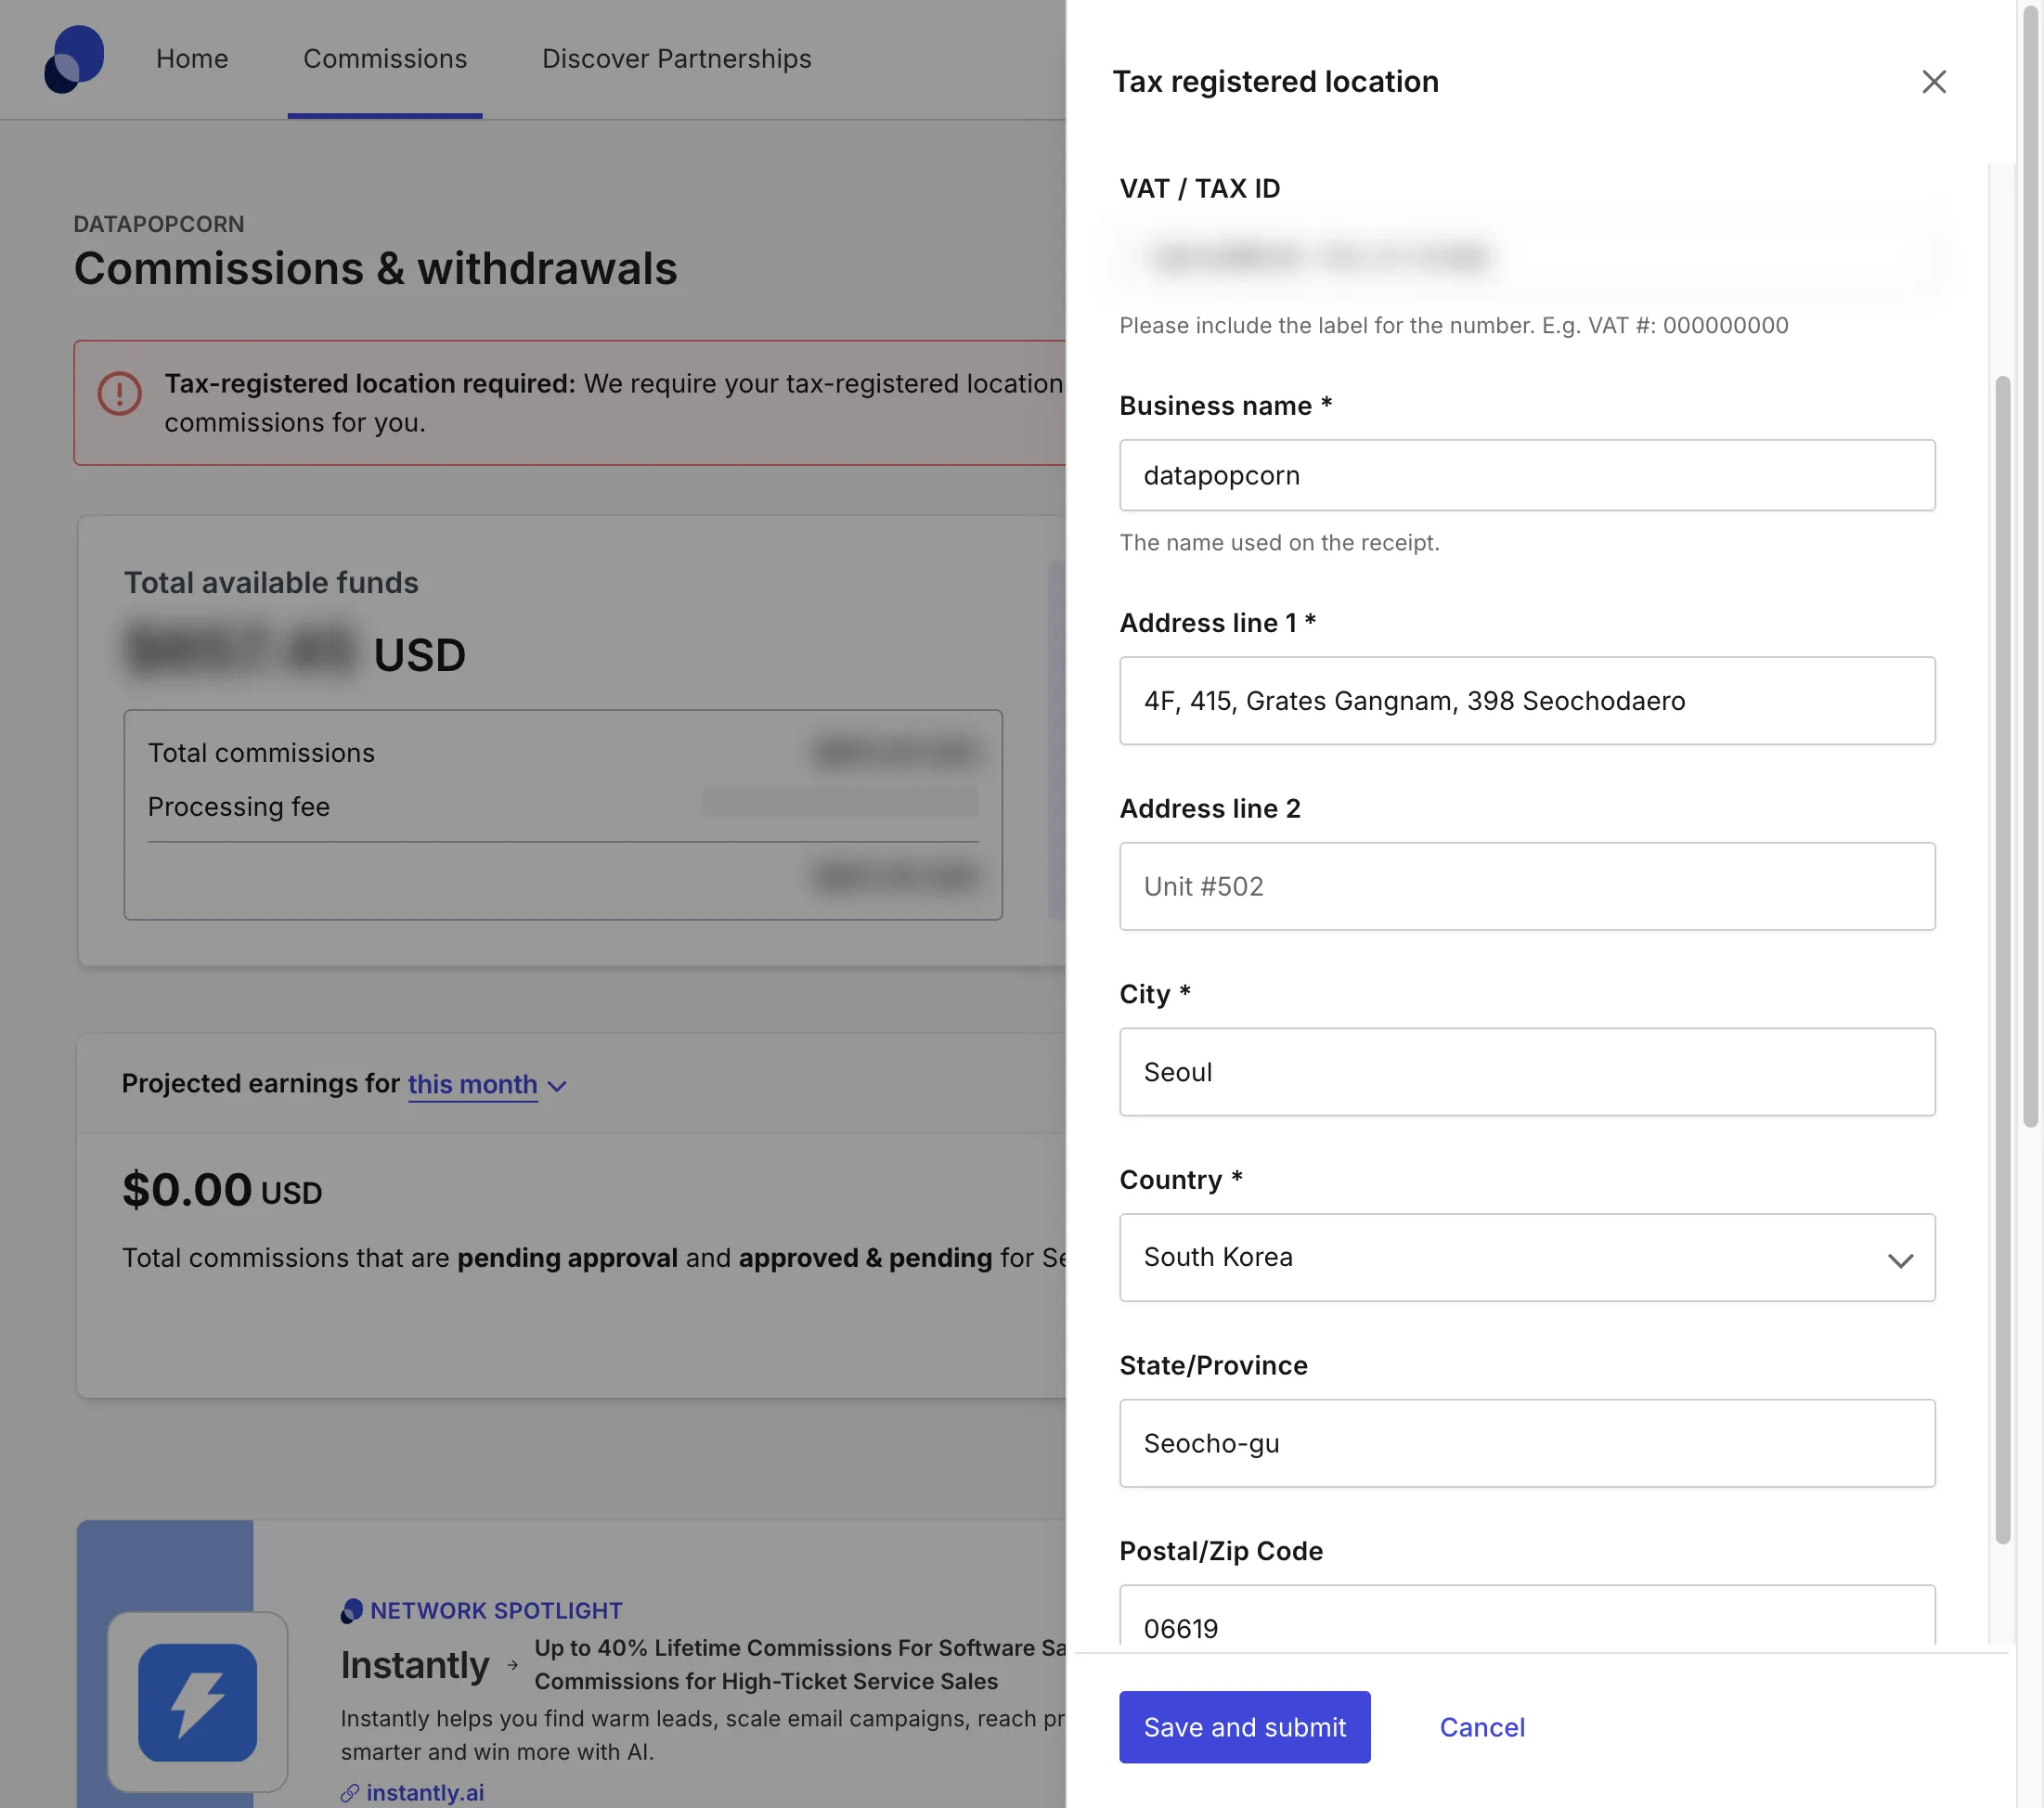This screenshot has height=1808, width=2044.
Task: Go to Discover Partnerships
Action: click(x=676, y=59)
